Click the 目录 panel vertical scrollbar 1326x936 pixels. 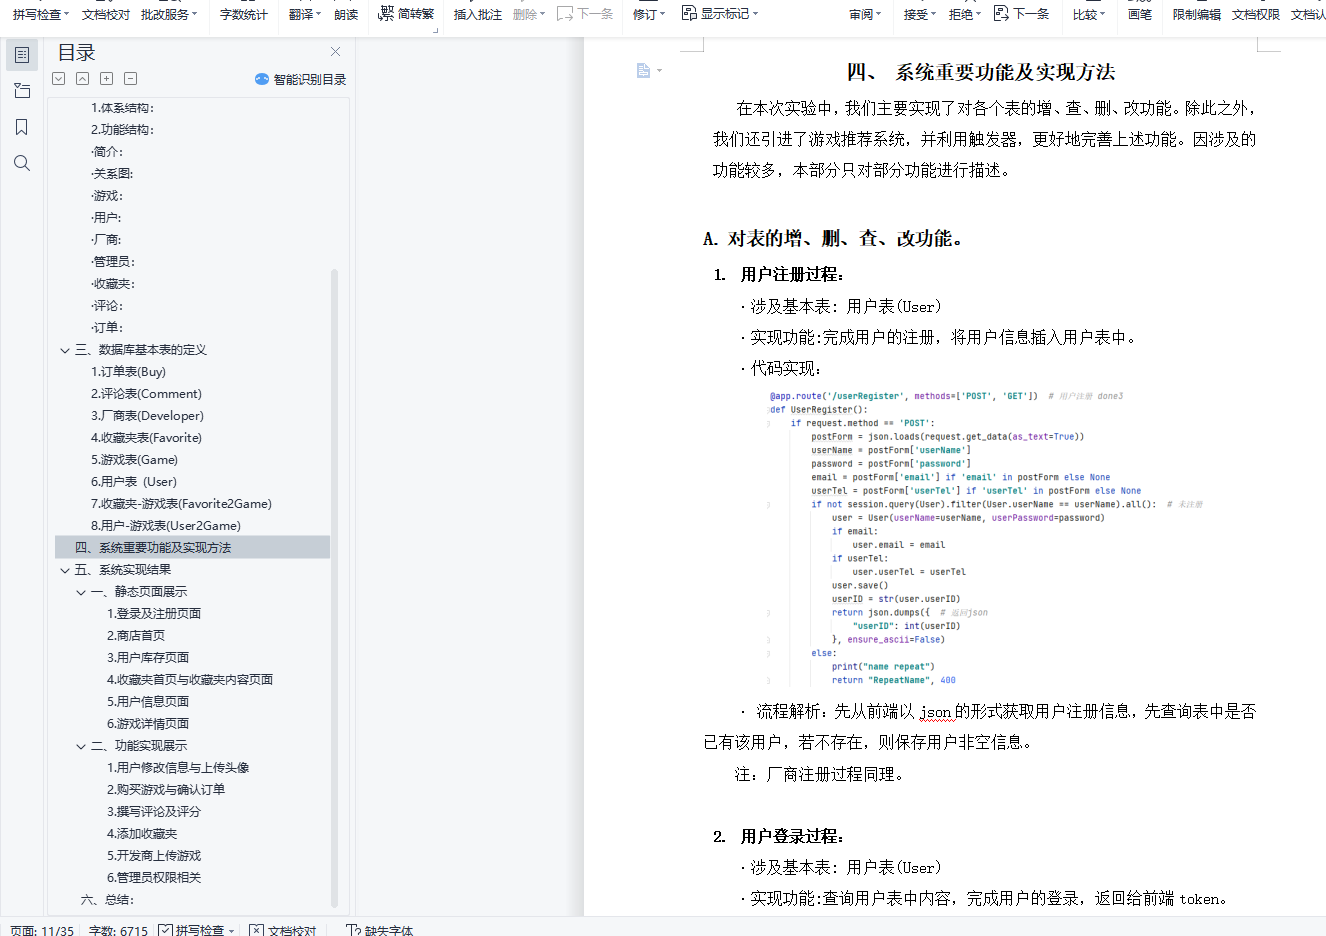pos(335,588)
